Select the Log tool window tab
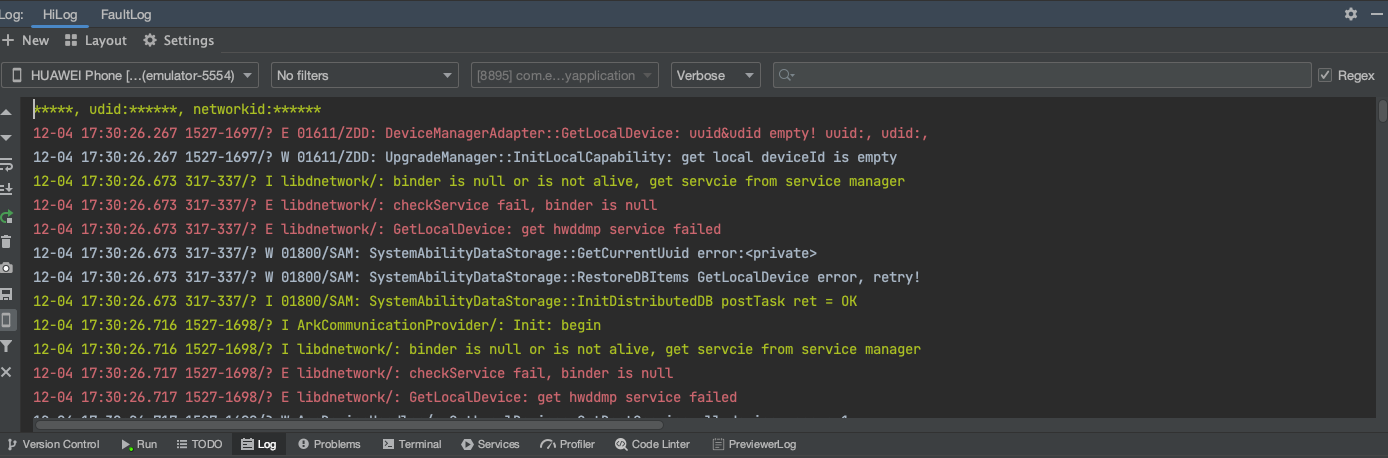The width and height of the screenshot is (1388, 458). pos(259,444)
